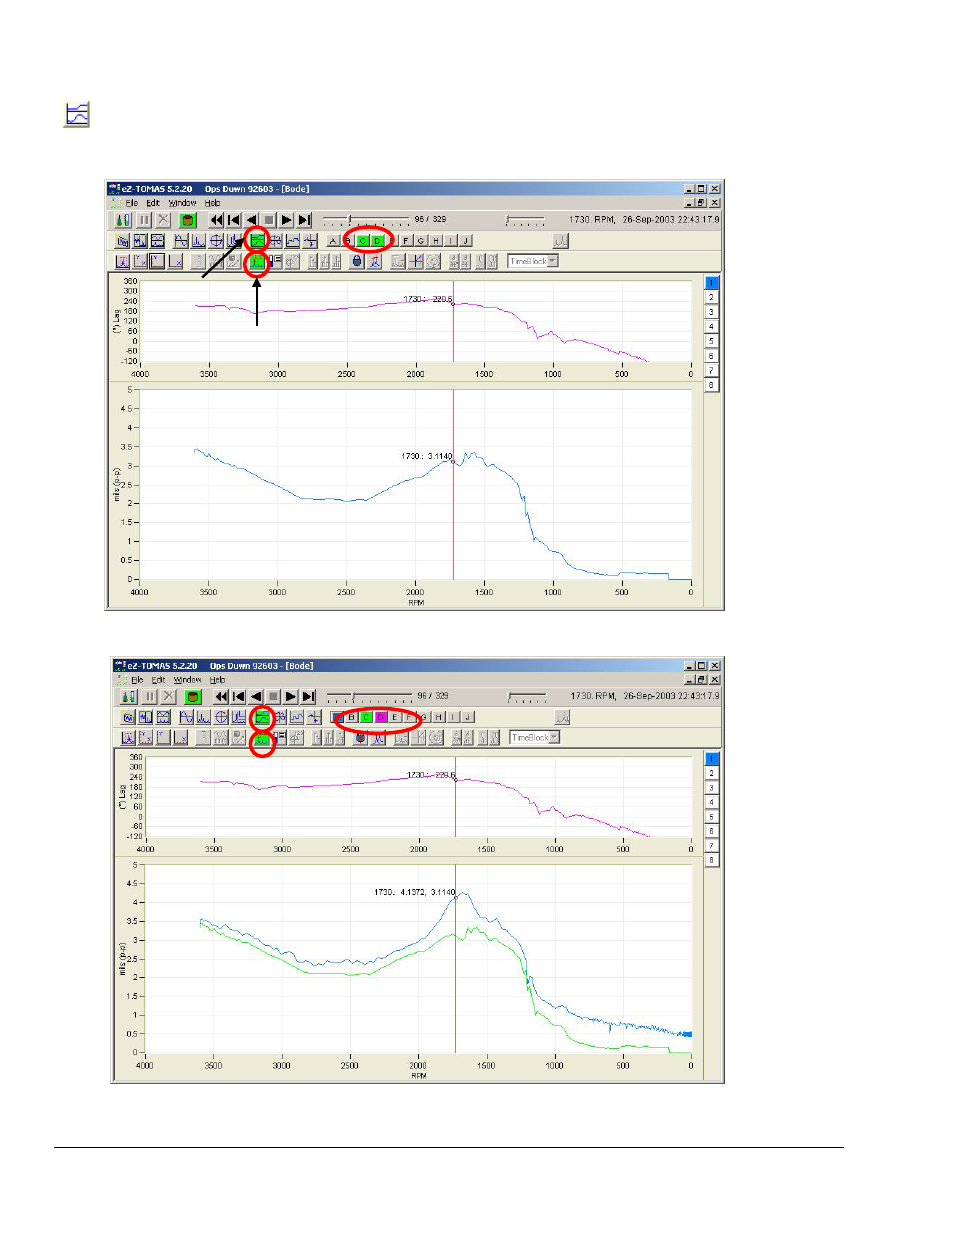Jump to last record in the top window
954x1235 pixels.
[304, 220]
